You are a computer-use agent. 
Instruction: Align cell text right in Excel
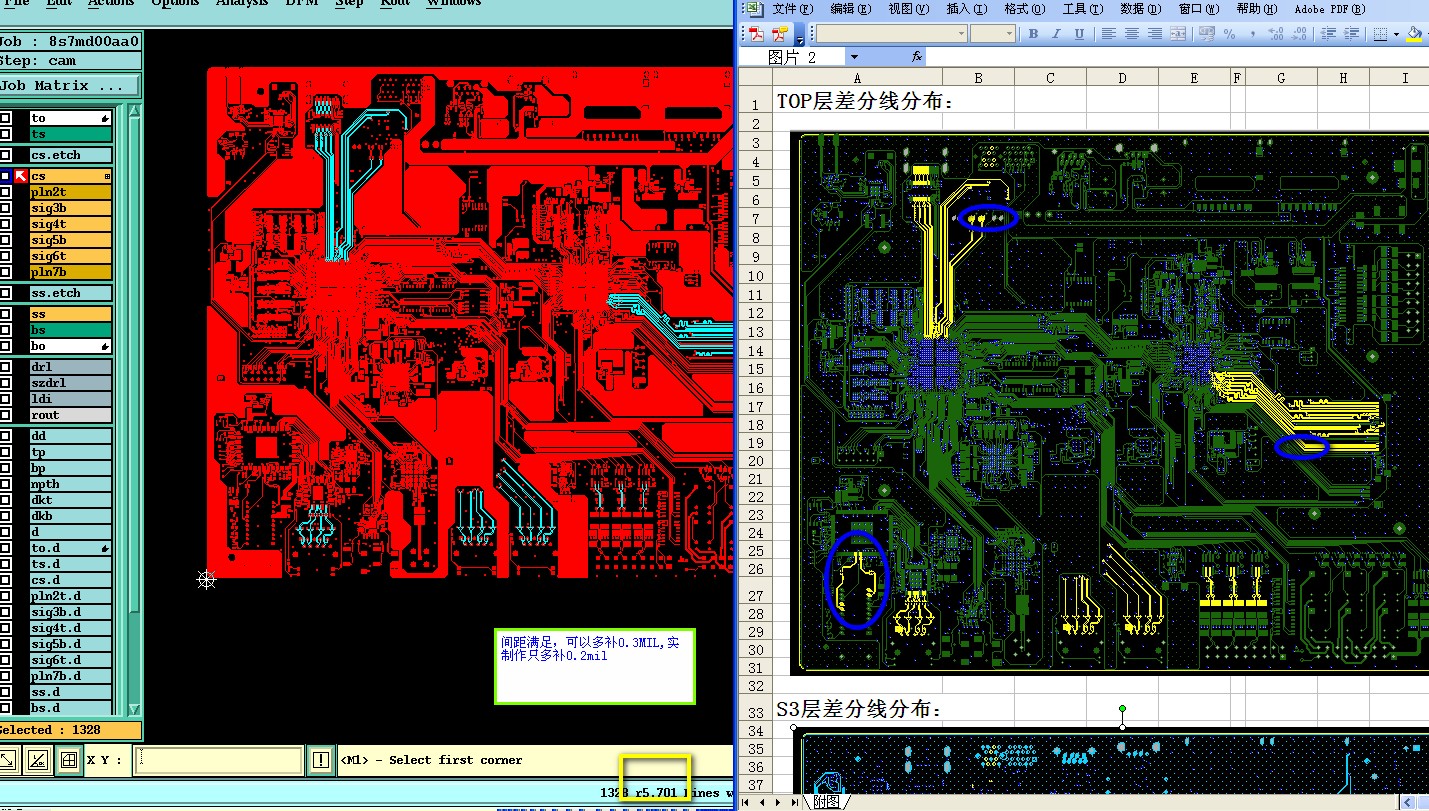1155,34
